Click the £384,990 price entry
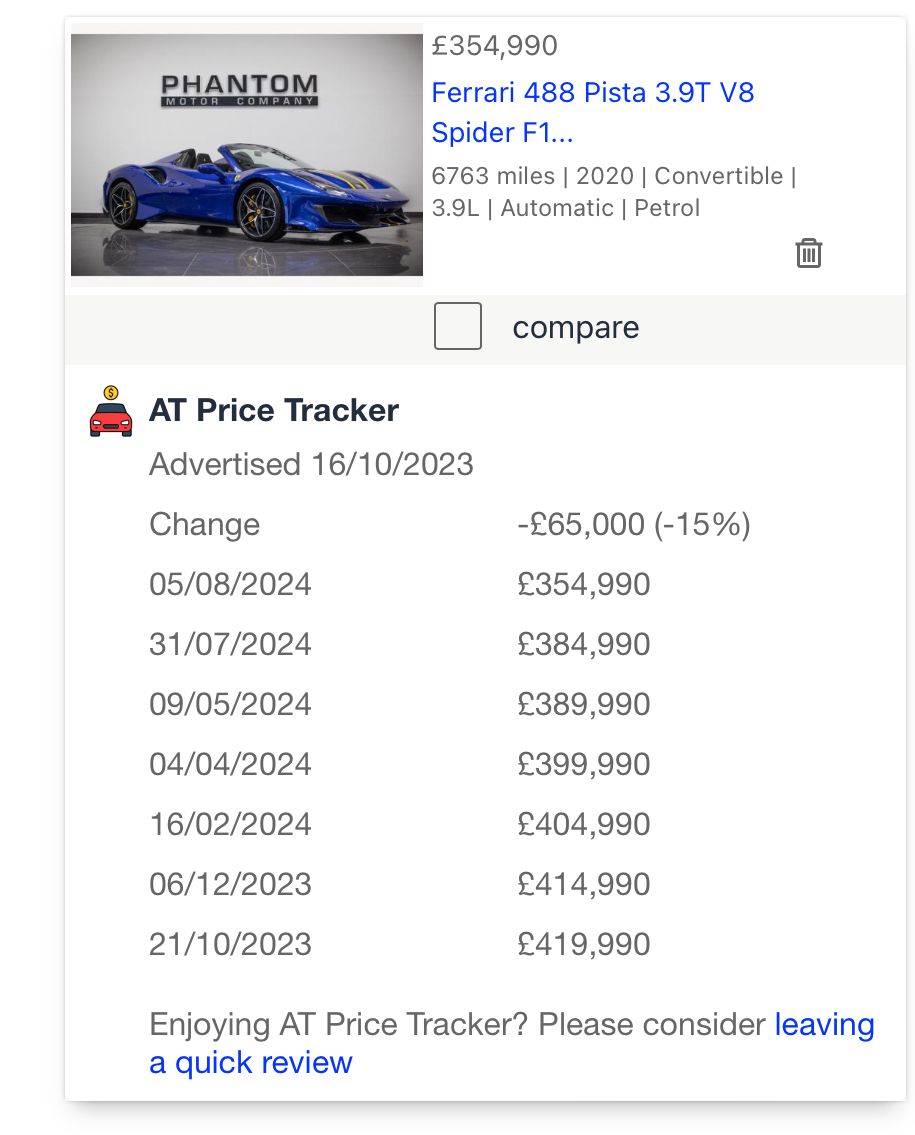Viewport: 915px width, 1135px height. [x=584, y=645]
